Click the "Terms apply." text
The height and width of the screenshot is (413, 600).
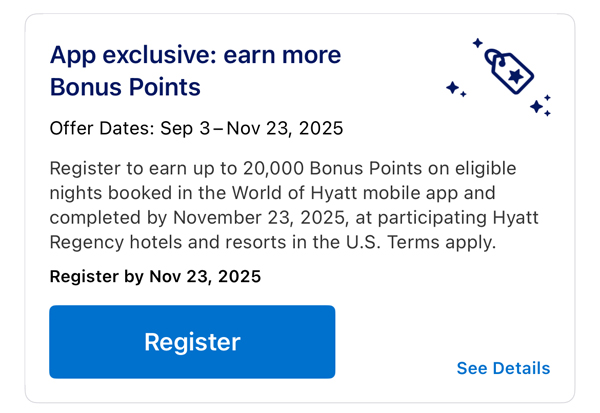pos(442,242)
